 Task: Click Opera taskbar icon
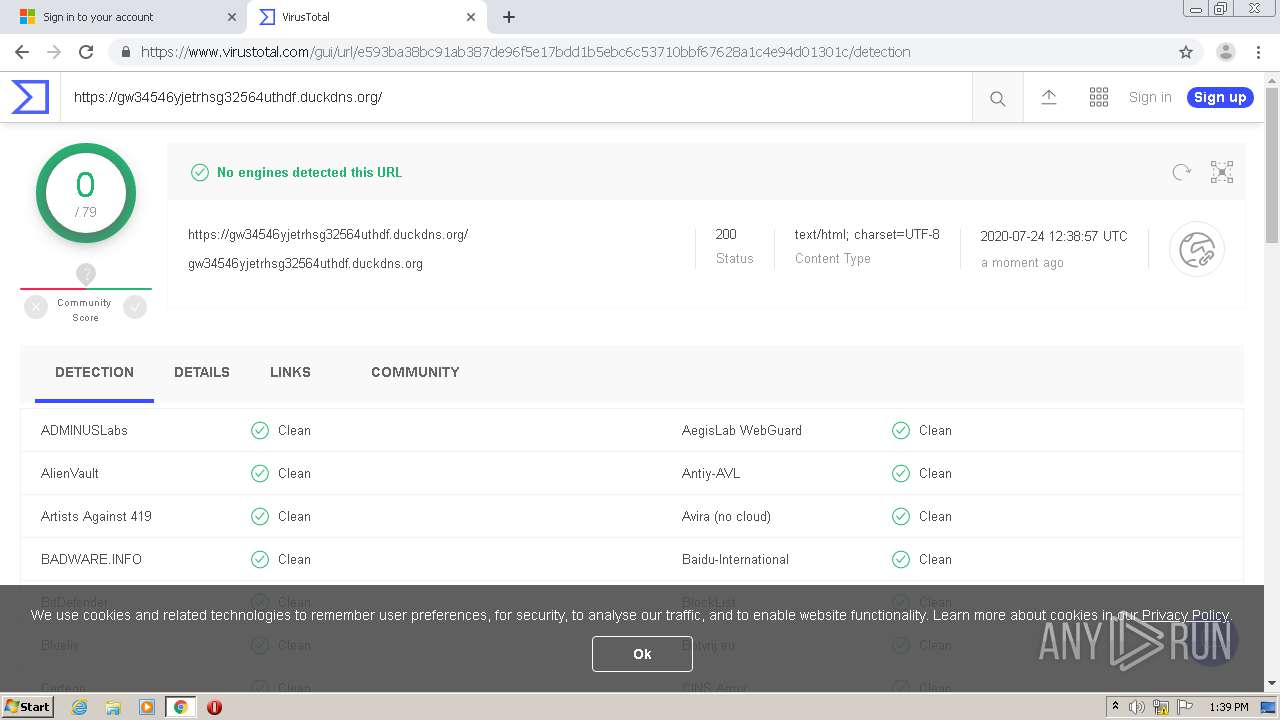214,707
